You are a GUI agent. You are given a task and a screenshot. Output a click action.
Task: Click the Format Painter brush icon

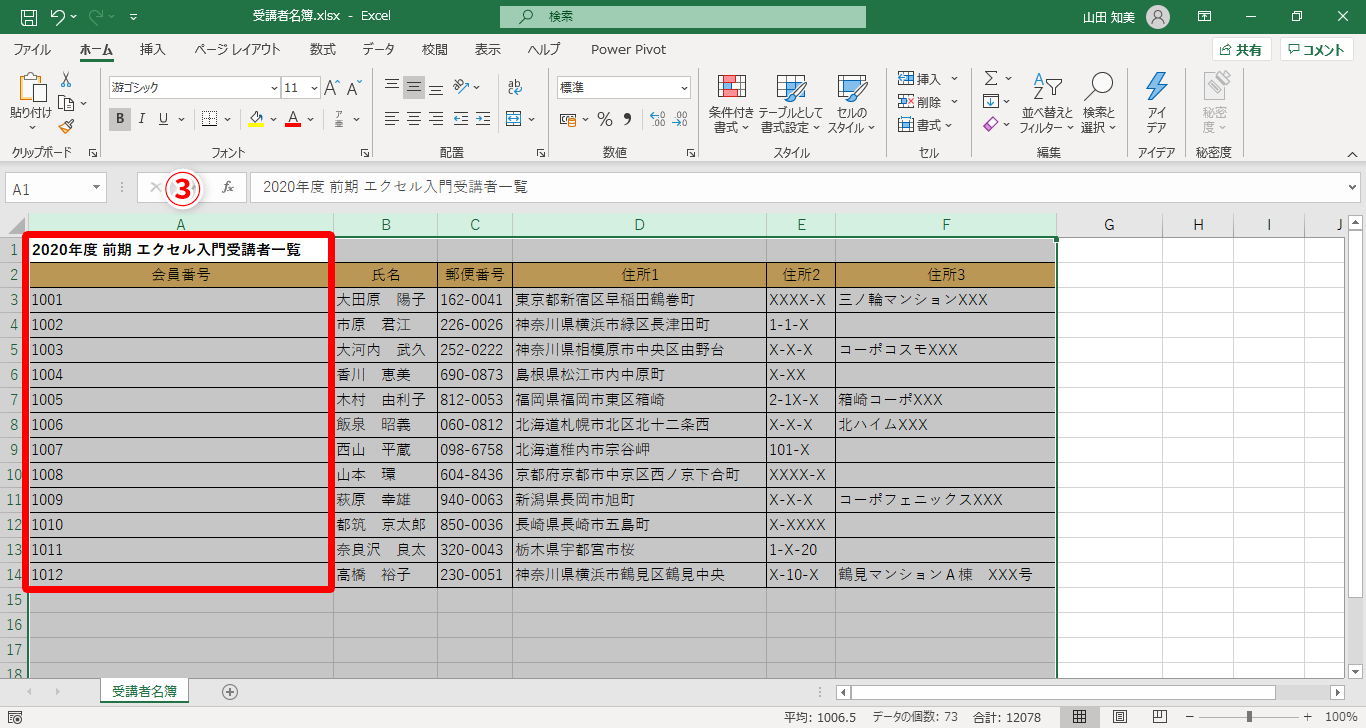[x=66, y=126]
